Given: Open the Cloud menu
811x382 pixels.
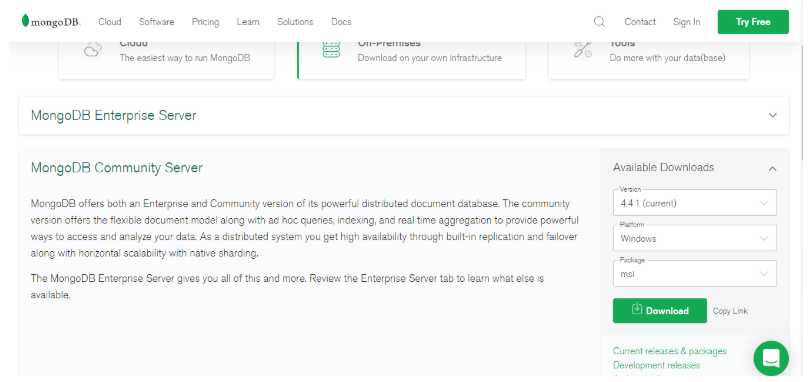Looking at the screenshot, I should (110, 22).
